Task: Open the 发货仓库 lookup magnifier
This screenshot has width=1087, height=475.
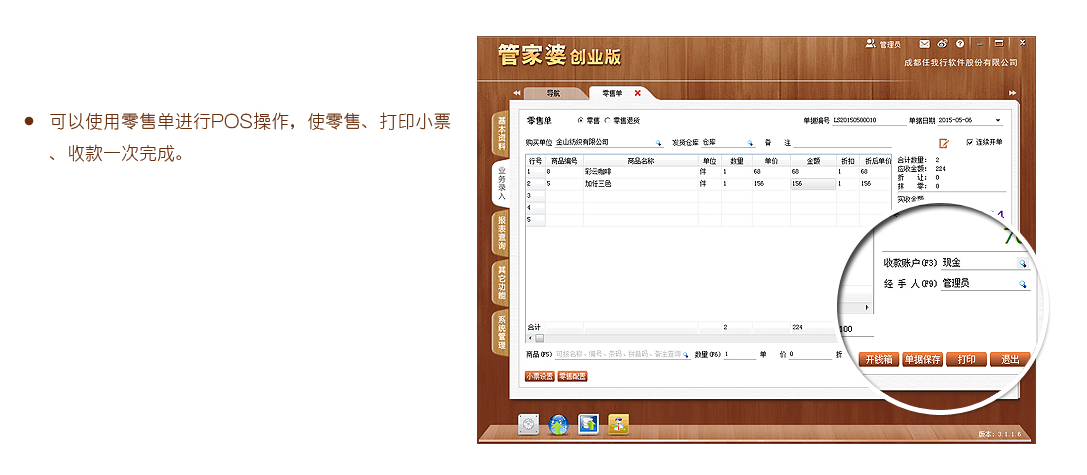Action: [749, 143]
